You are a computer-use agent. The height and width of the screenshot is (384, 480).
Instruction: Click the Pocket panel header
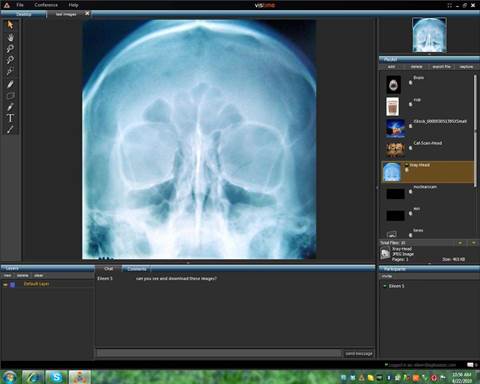point(429,59)
